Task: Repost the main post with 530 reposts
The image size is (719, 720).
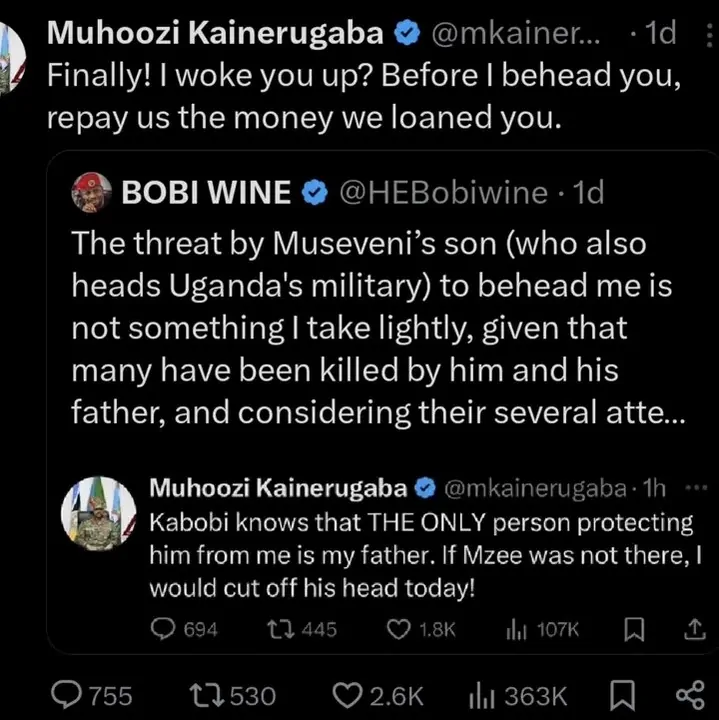Action: (207, 695)
